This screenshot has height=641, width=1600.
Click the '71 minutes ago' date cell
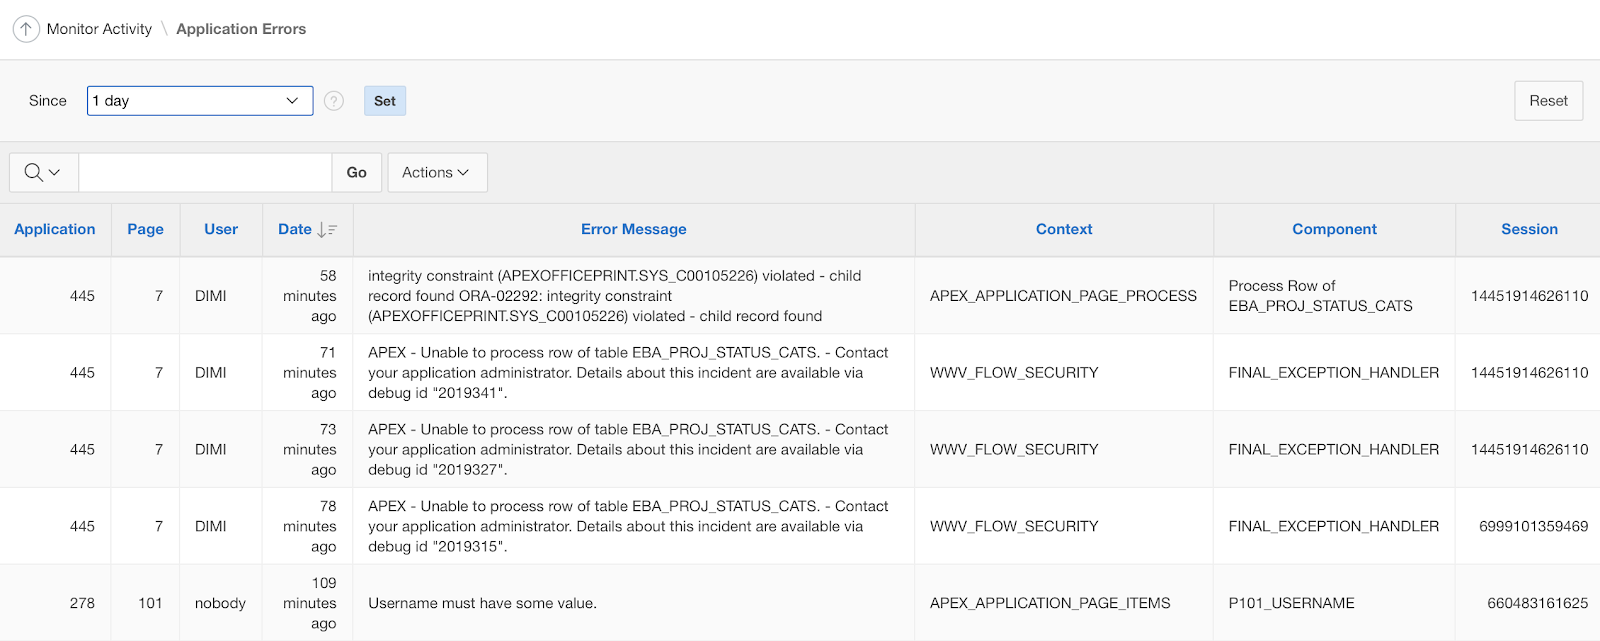point(310,373)
